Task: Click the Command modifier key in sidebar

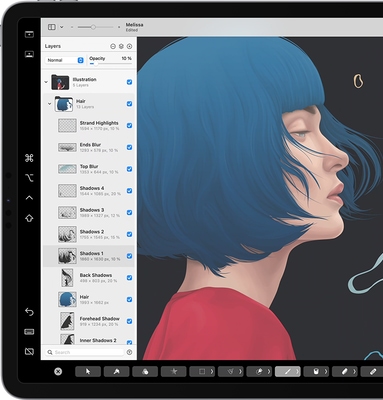Action: [29, 158]
